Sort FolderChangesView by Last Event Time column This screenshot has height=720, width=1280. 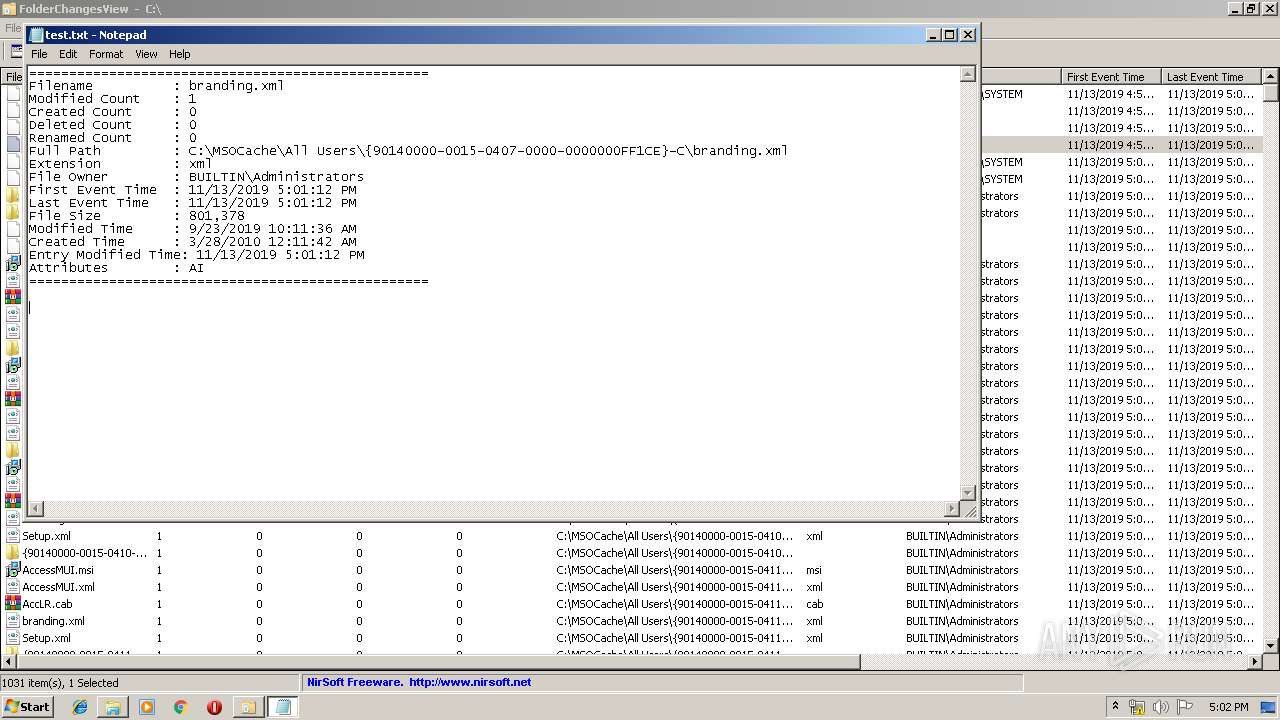tap(1210, 77)
